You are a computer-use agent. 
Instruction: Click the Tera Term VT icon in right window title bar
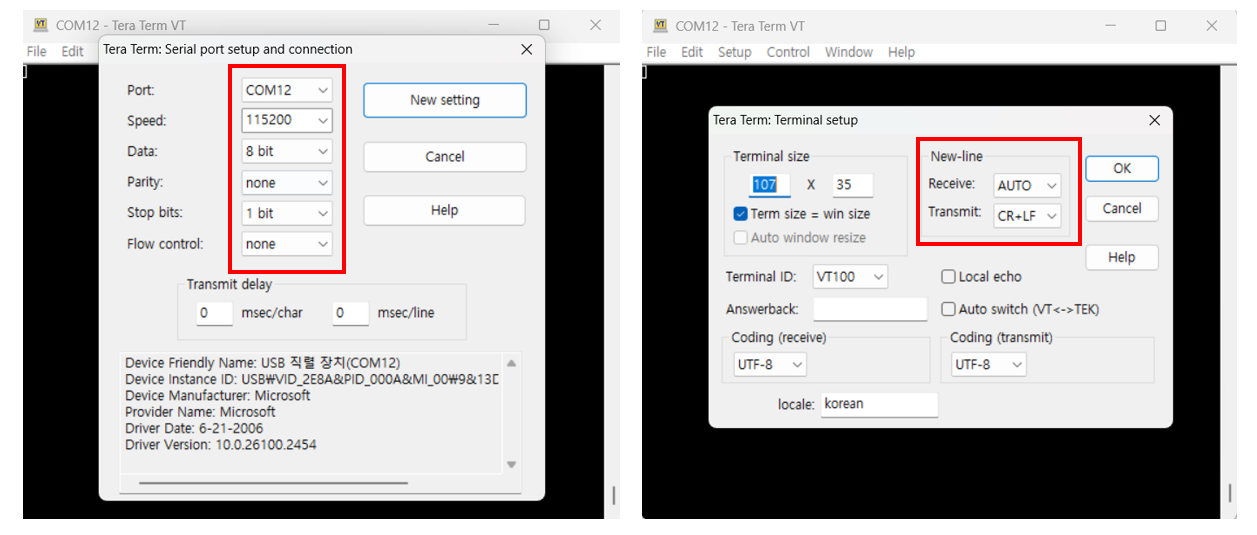[660, 26]
